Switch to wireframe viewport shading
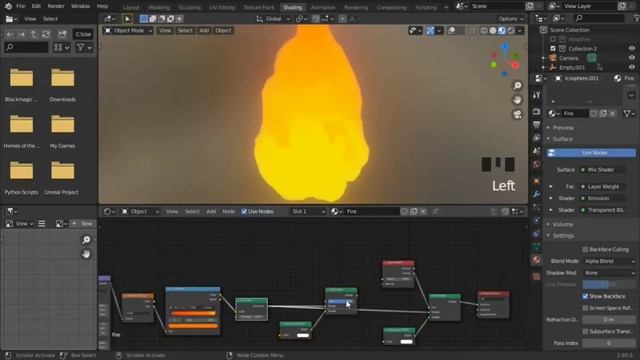 pyautogui.click(x=484, y=31)
